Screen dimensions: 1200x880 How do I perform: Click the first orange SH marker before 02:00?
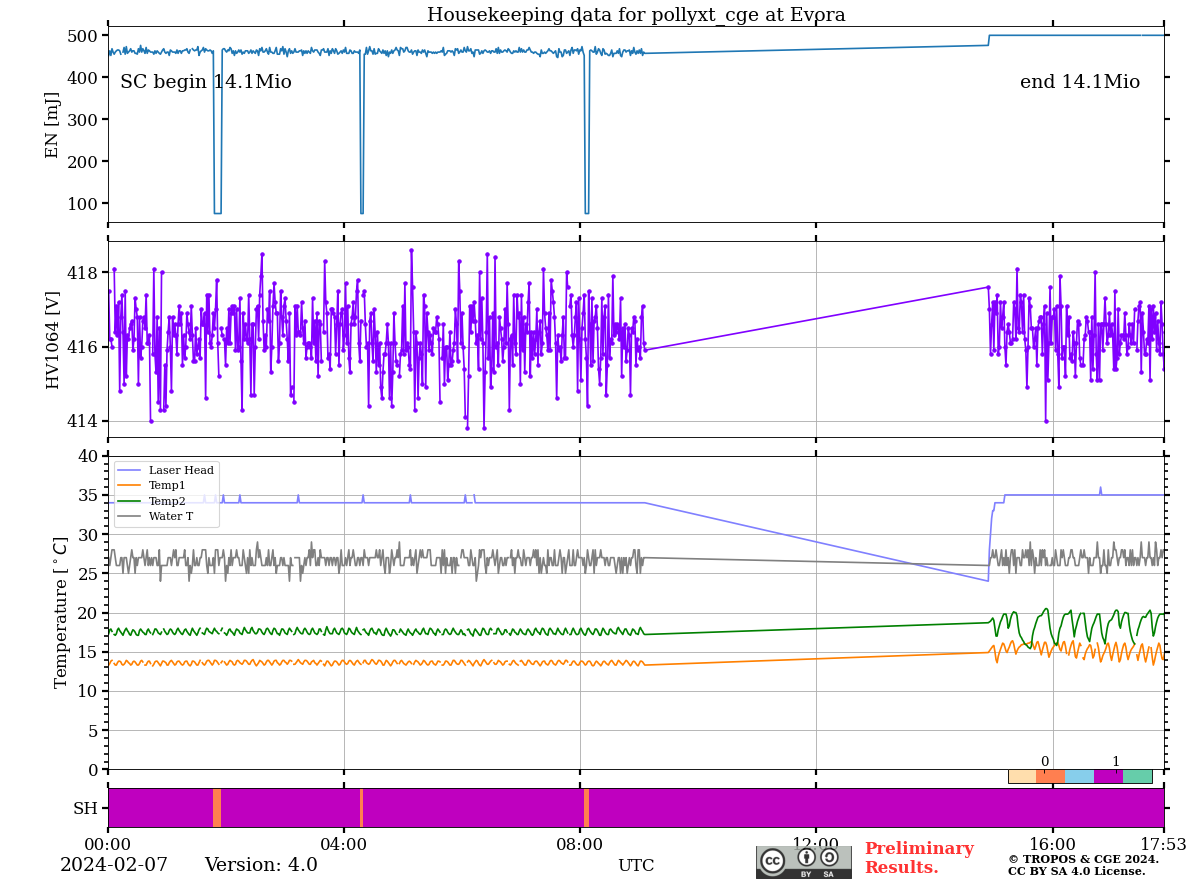217,808
